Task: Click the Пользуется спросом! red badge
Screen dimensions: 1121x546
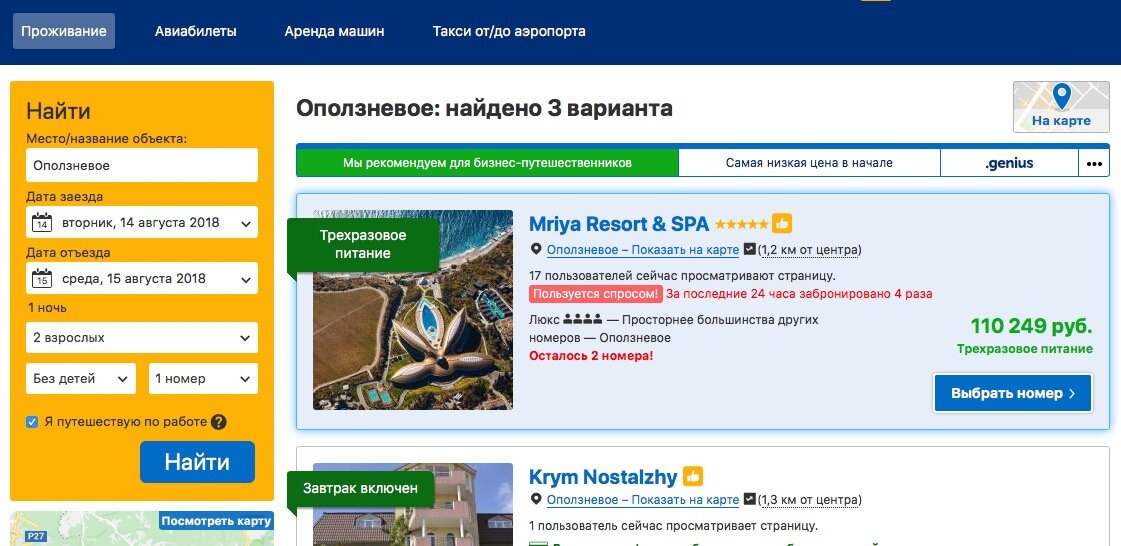Action: coord(596,294)
